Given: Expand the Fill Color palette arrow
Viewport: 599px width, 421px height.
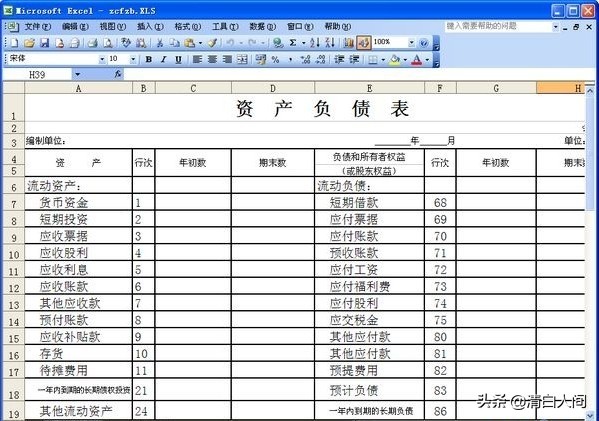Looking at the screenshot, I should click(405, 60).
